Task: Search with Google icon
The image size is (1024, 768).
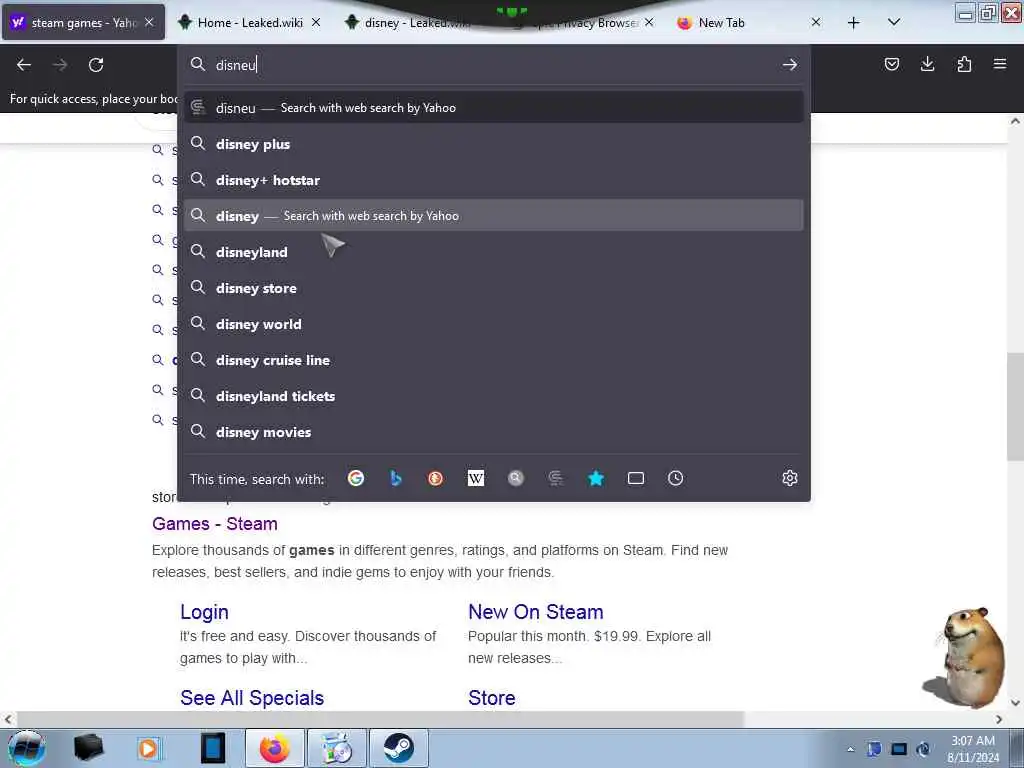Action: 356,479
